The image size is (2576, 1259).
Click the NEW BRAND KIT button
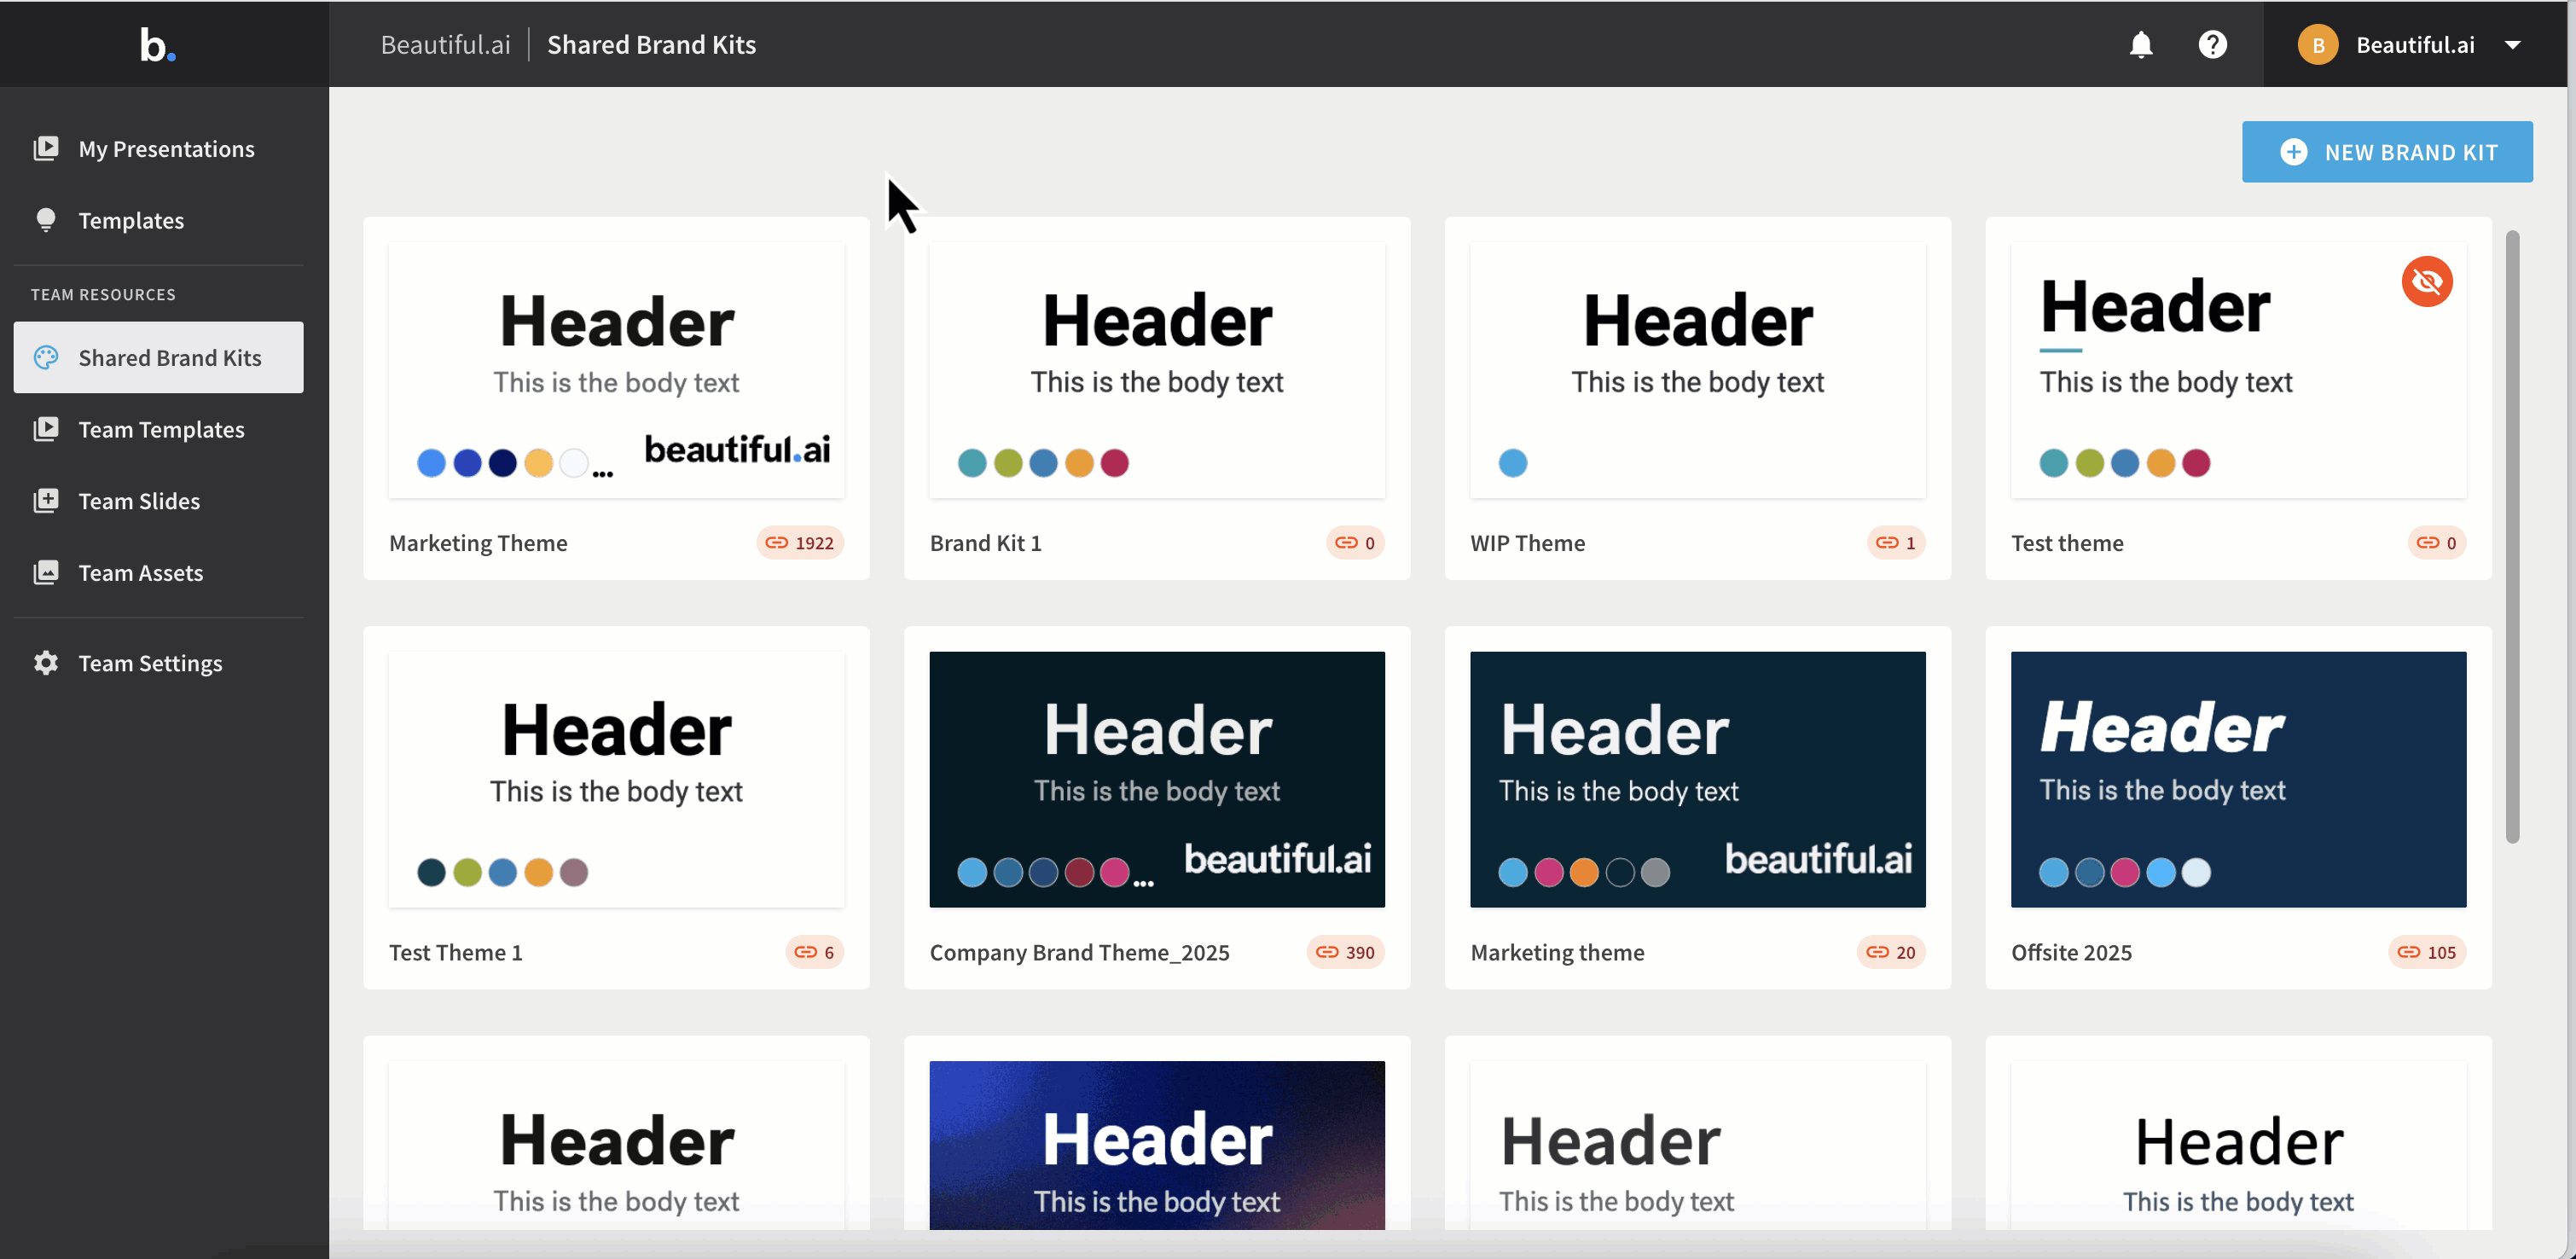[2387, 152]
